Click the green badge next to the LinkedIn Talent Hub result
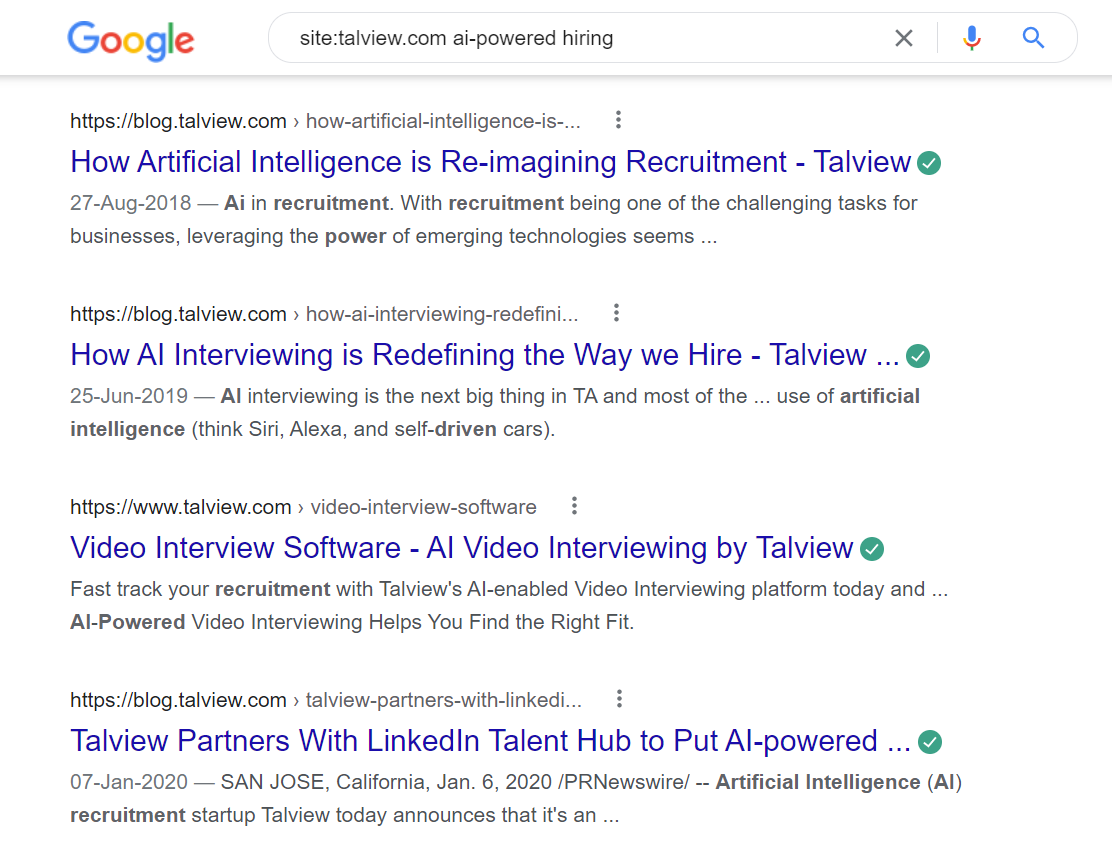The width and height of the screenshot is (1112, 850). coord(930,742)
